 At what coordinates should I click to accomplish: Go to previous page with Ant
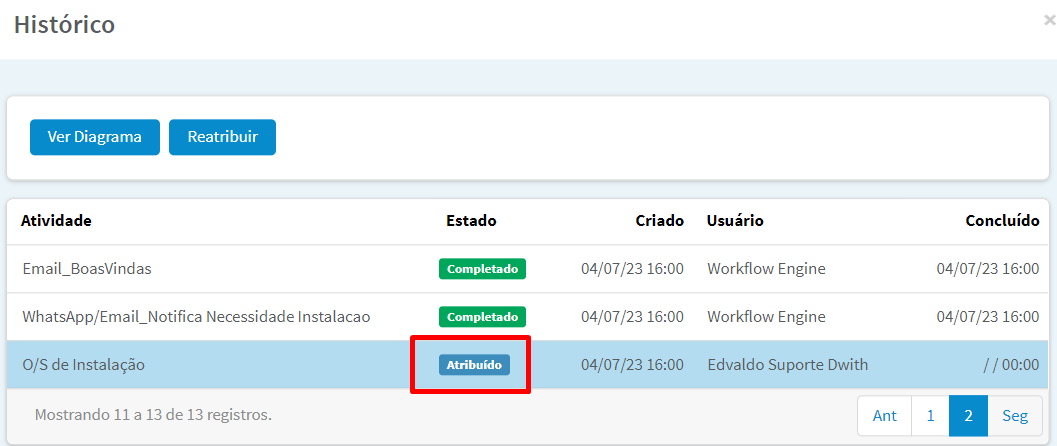(x=884, y=416)
